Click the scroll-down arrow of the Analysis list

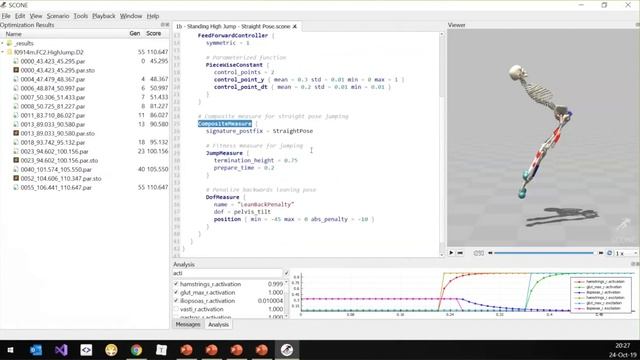(x=286, y=316)
